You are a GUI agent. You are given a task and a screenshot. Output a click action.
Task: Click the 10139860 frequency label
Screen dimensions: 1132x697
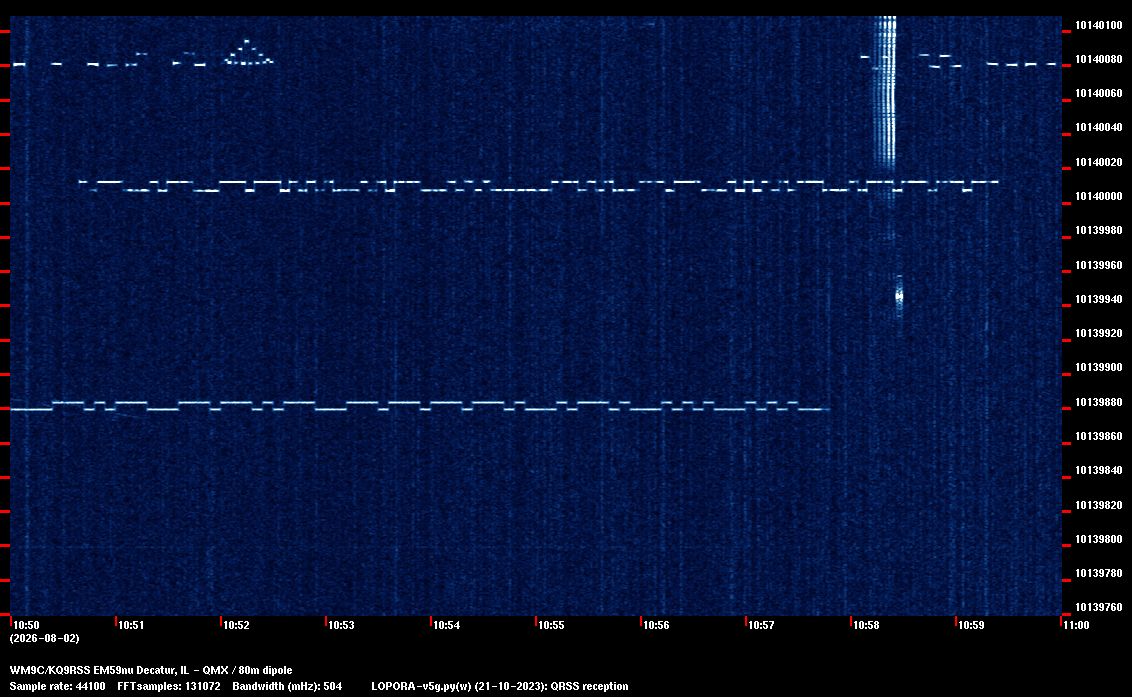pos(1099,436)
